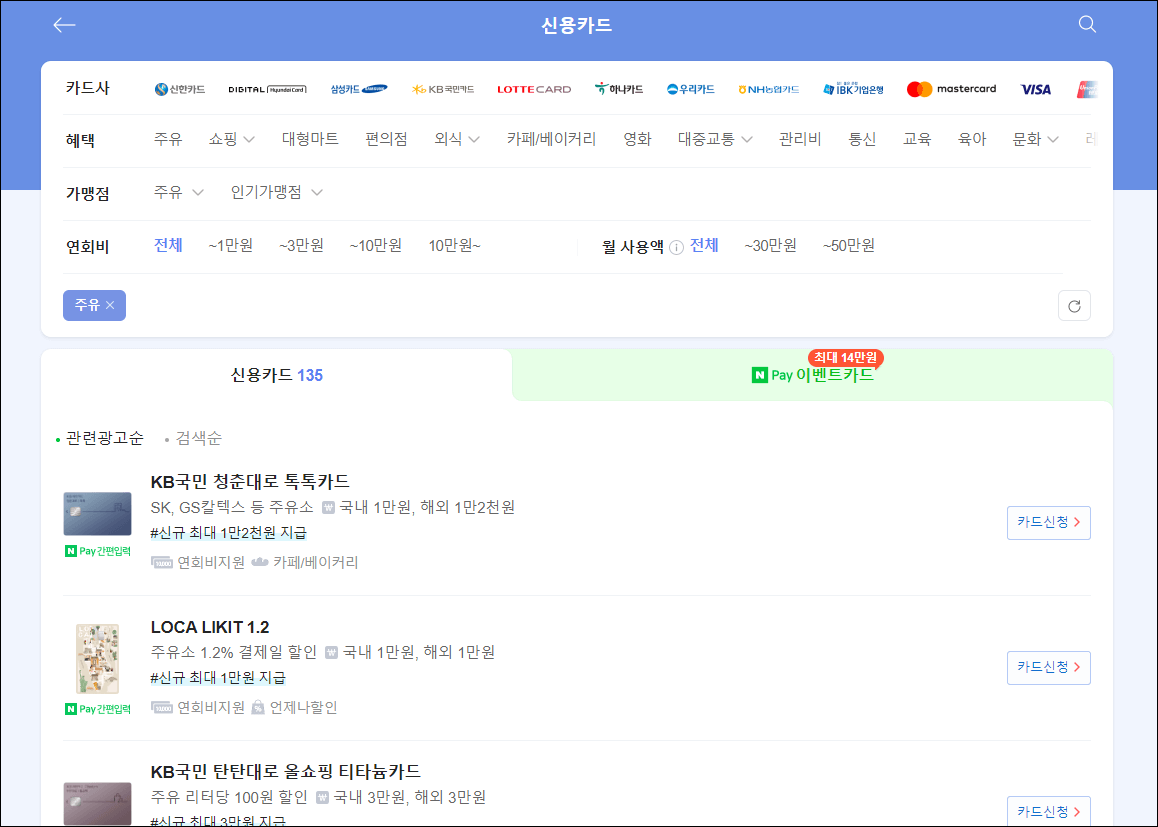Choose ~50만원 monthly spending

coord(849,245)
